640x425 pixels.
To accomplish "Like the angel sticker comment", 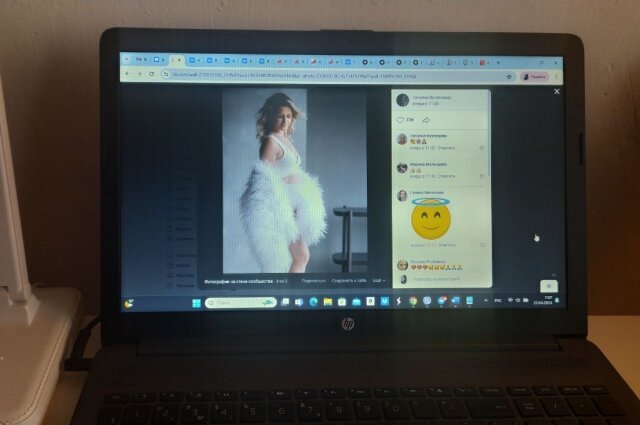I will pyautogui.click(x=483, y=245).
